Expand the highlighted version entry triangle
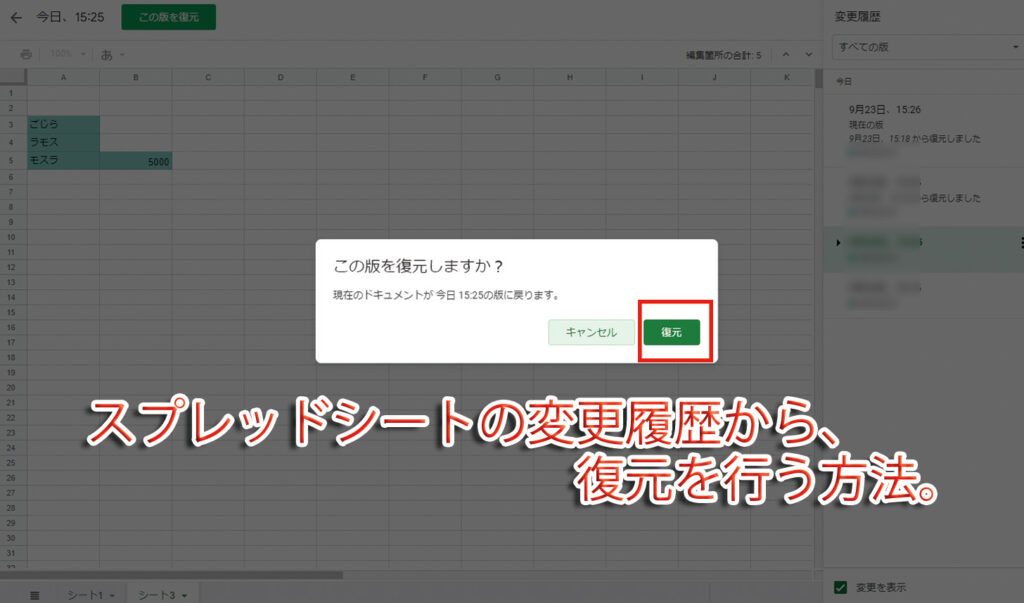Screen dimensions: 1024x603 point(837,243)
